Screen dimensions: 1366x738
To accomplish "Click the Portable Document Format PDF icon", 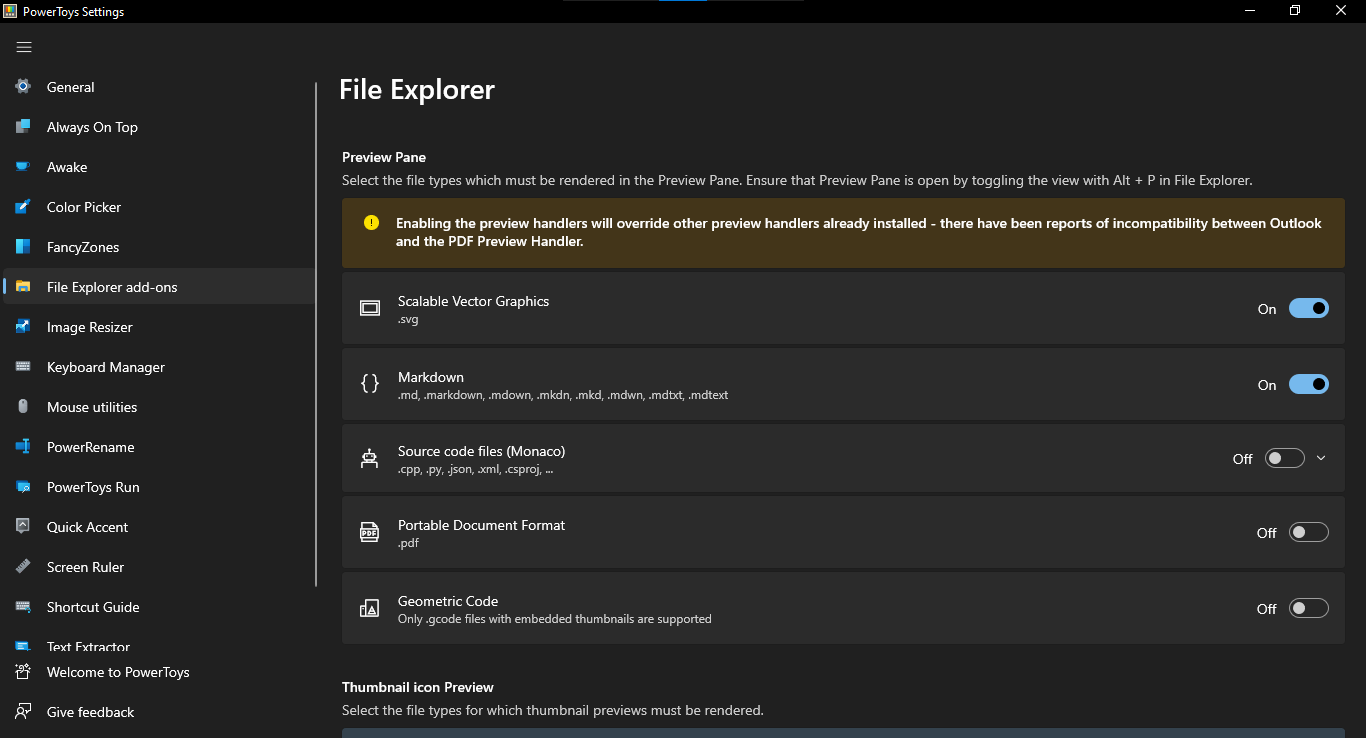I will 370,532.
